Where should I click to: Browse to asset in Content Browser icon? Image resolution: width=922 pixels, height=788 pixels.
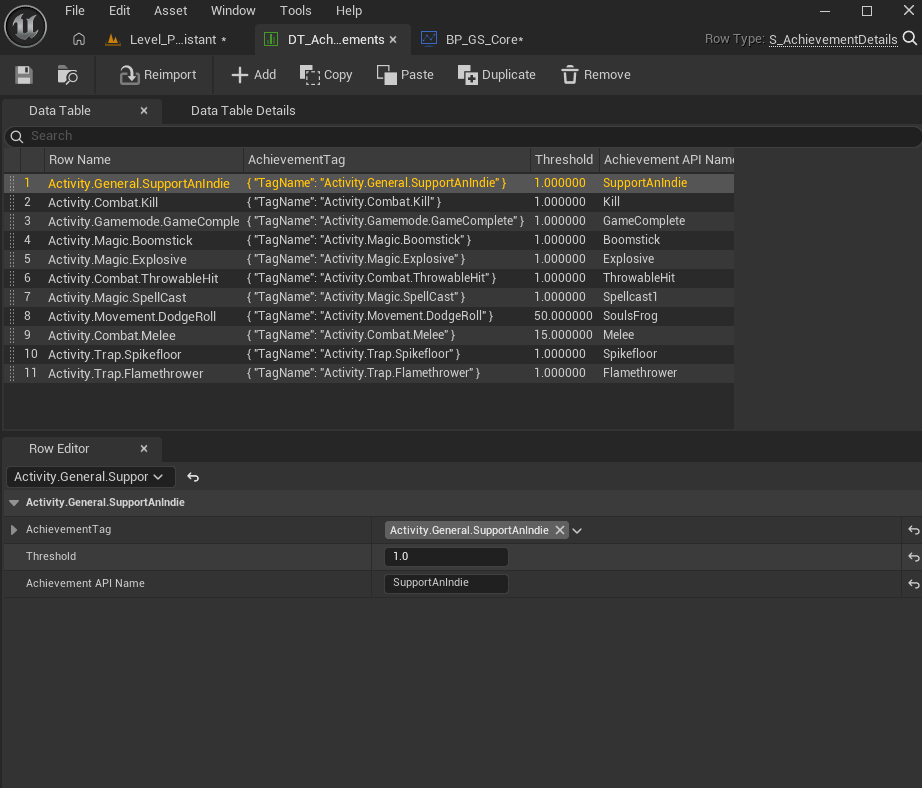pyautogui.click(x=67, y=75)
